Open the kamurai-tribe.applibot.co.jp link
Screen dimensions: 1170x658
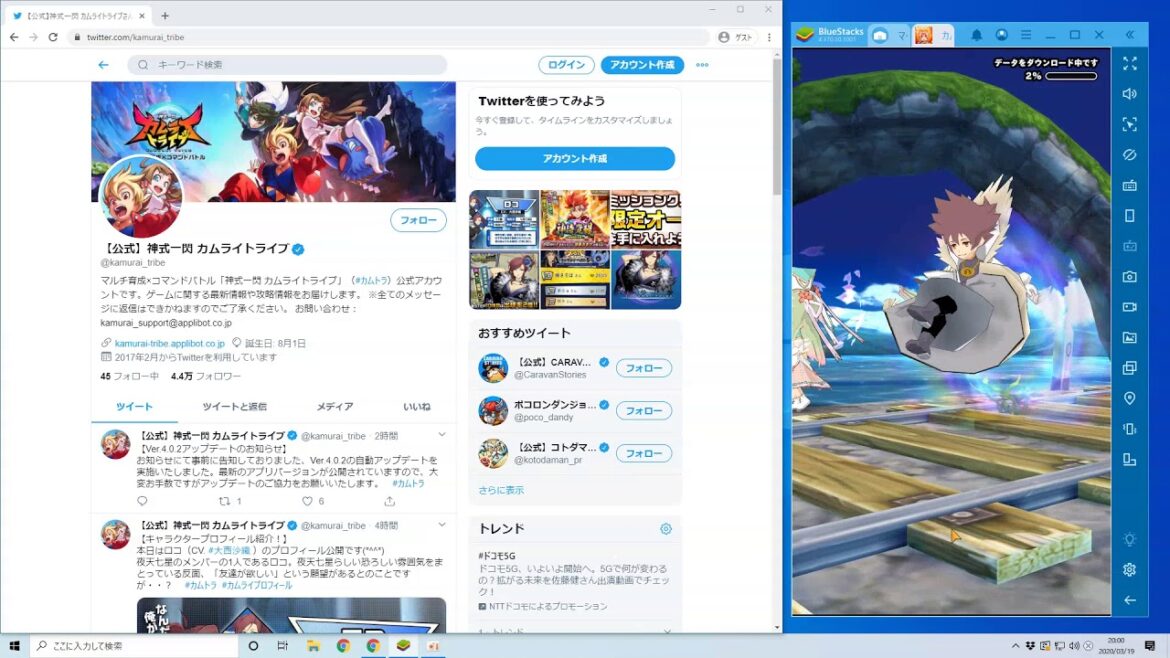click(169, 343)
